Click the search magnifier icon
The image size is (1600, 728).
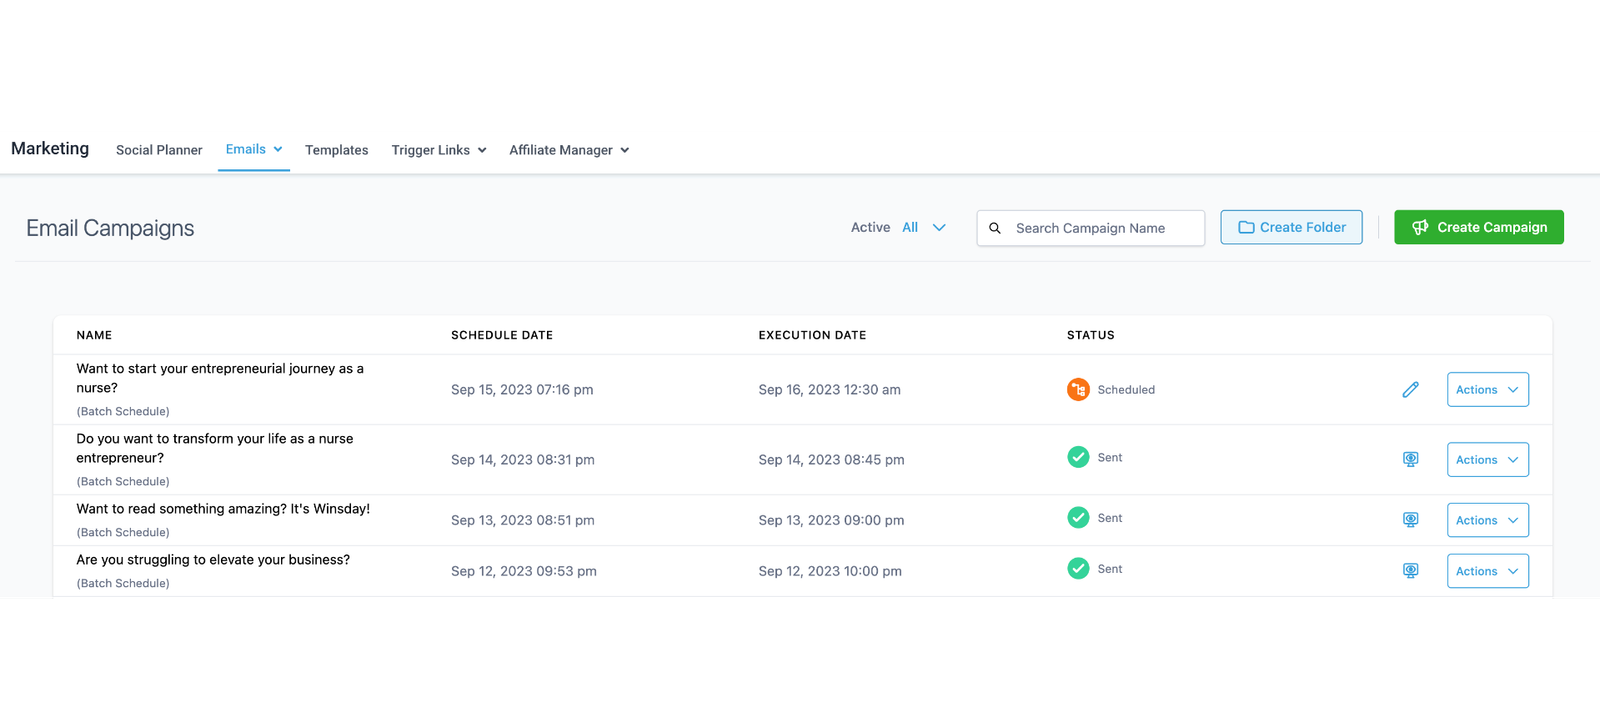click(995, 228)
